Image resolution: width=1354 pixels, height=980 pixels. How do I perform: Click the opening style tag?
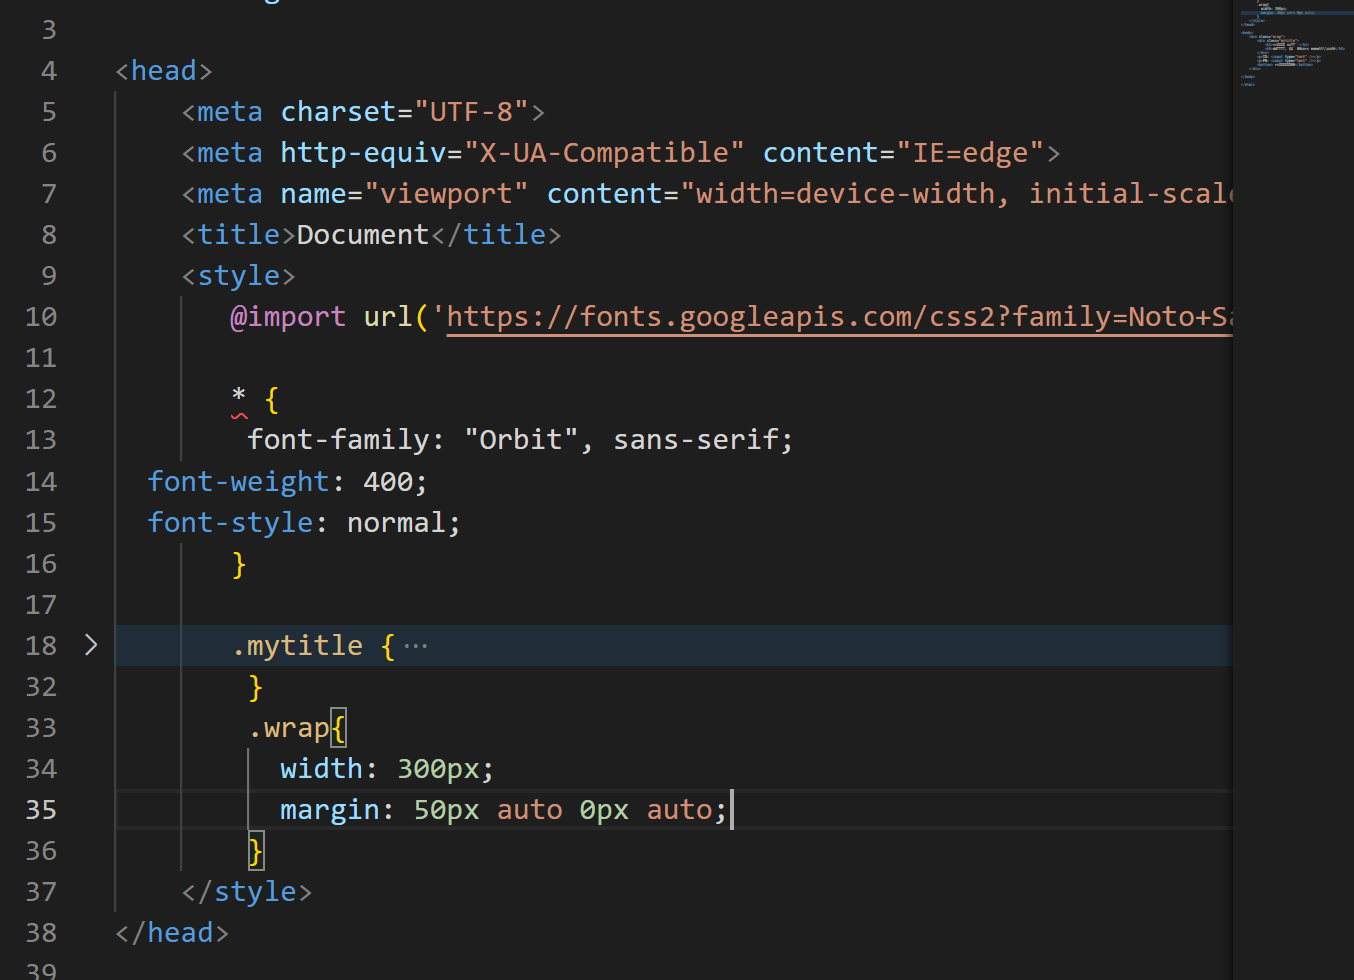[x=239, y=276]
